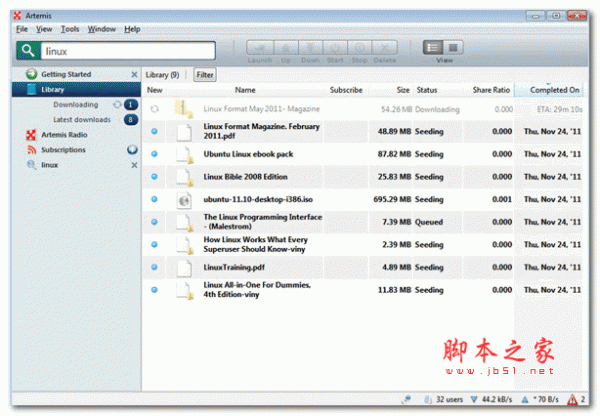The image size is (600, 416).
Task: Click folder icon of Linux Format May 2011
Action: click(184, 109)
